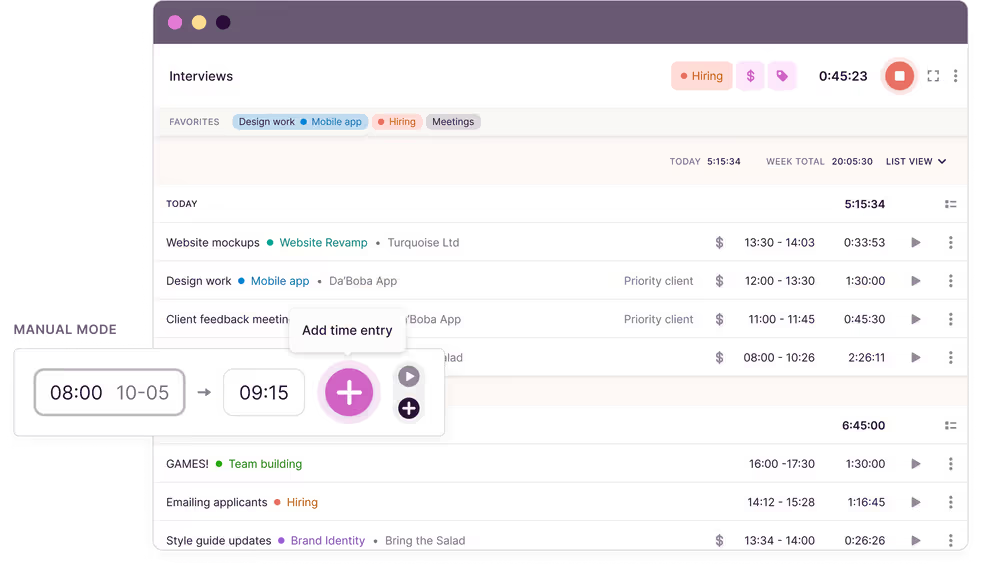Stop the running timer
Viewport: 984px width, 570px height.
pyautogui.click(x=899, y=76)
